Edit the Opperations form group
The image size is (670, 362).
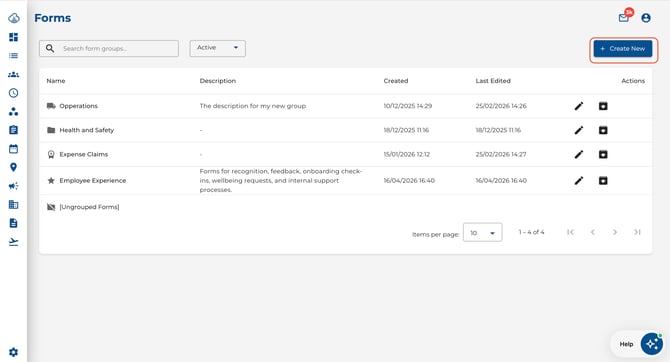coord(579,106)
